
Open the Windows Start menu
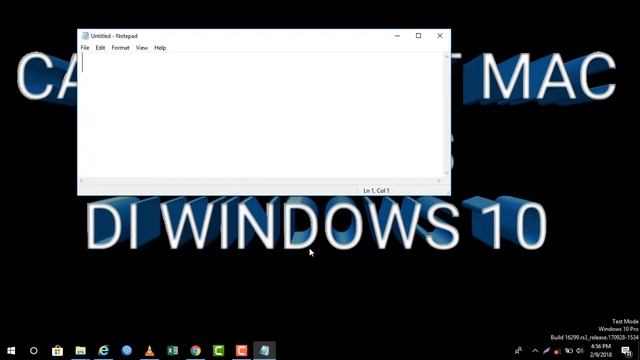[x=11, y=351]
